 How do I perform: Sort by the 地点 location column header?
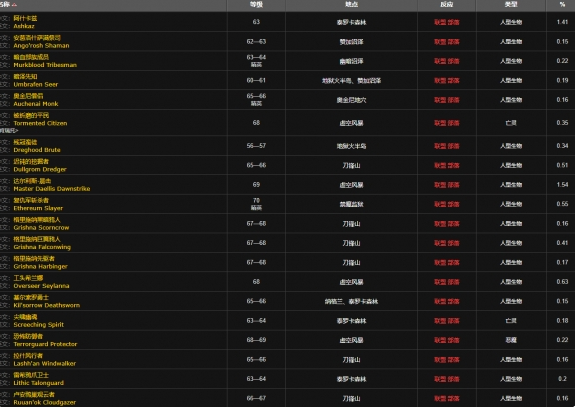pyautogui.click(x=351, y=4)
